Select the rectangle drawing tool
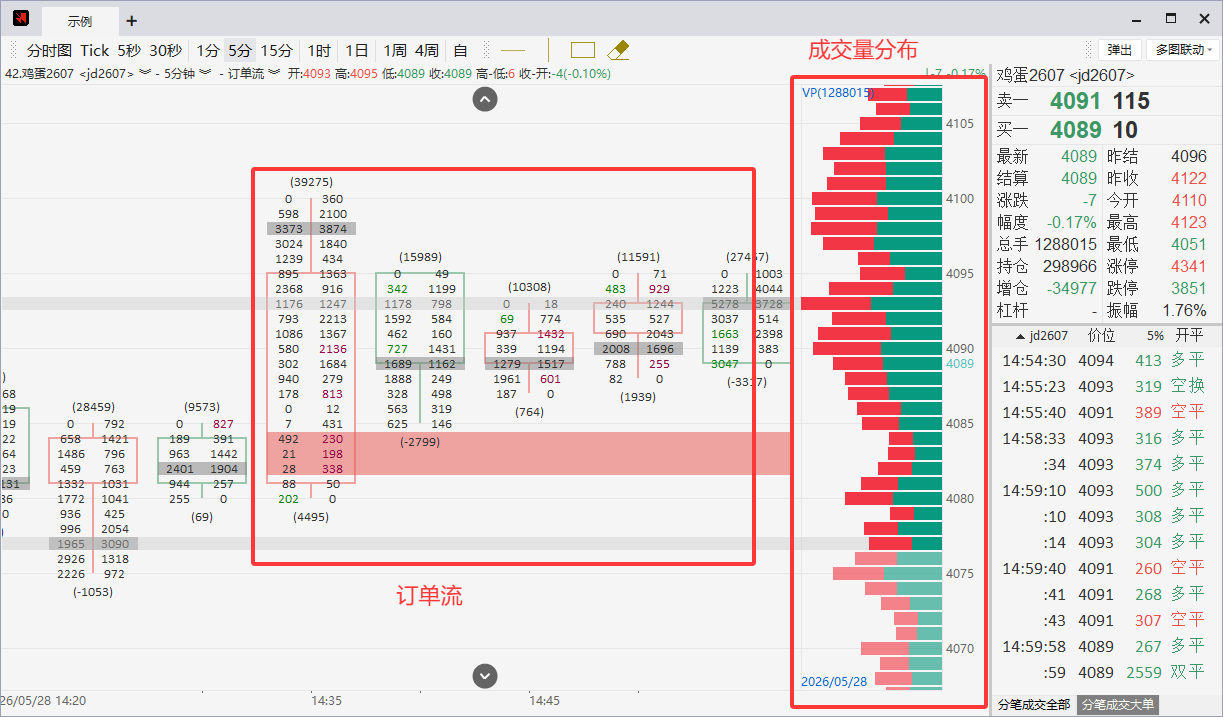Screen dimensions: 1223x717 tap(583, 50)
